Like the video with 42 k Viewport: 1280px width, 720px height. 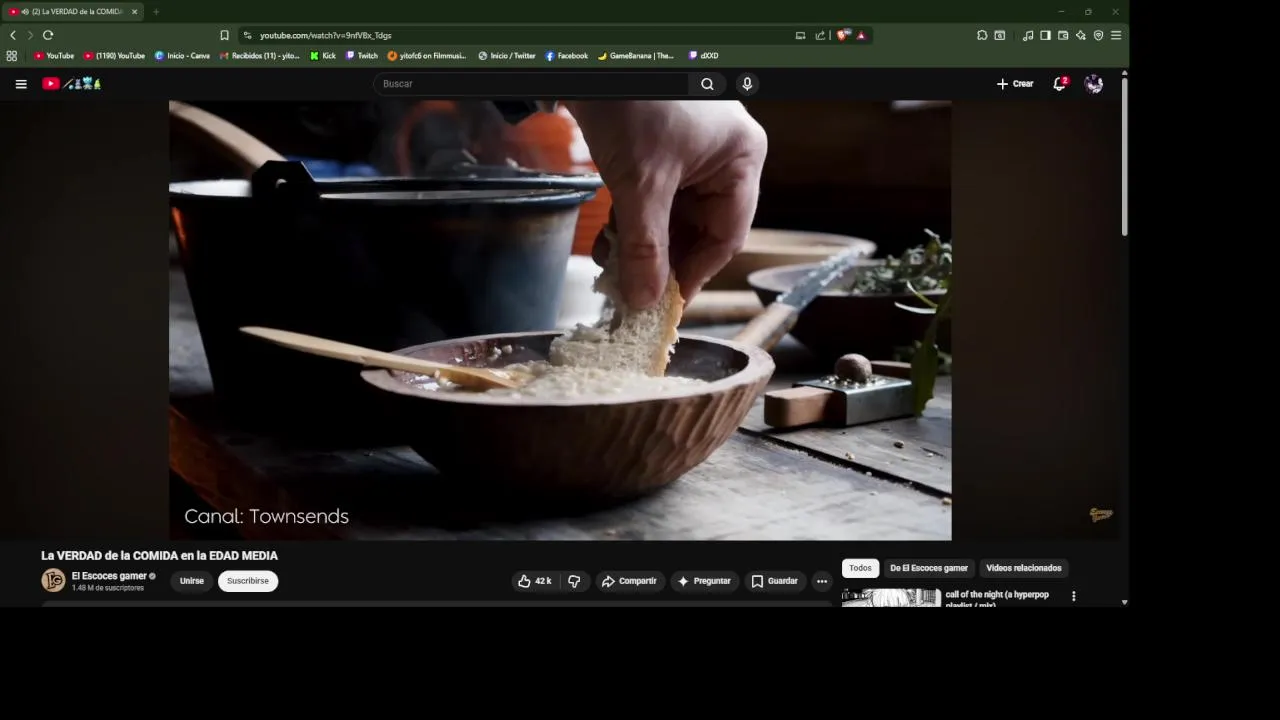click(x=535, y=581)
